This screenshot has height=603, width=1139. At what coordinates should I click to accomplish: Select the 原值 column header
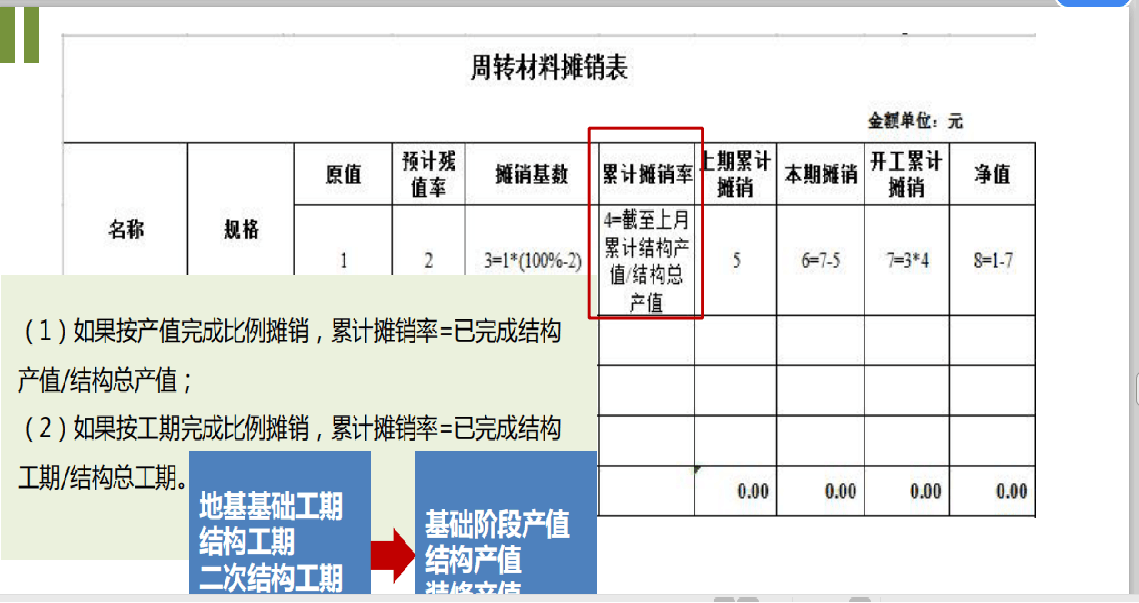click(x=342, y=175)
